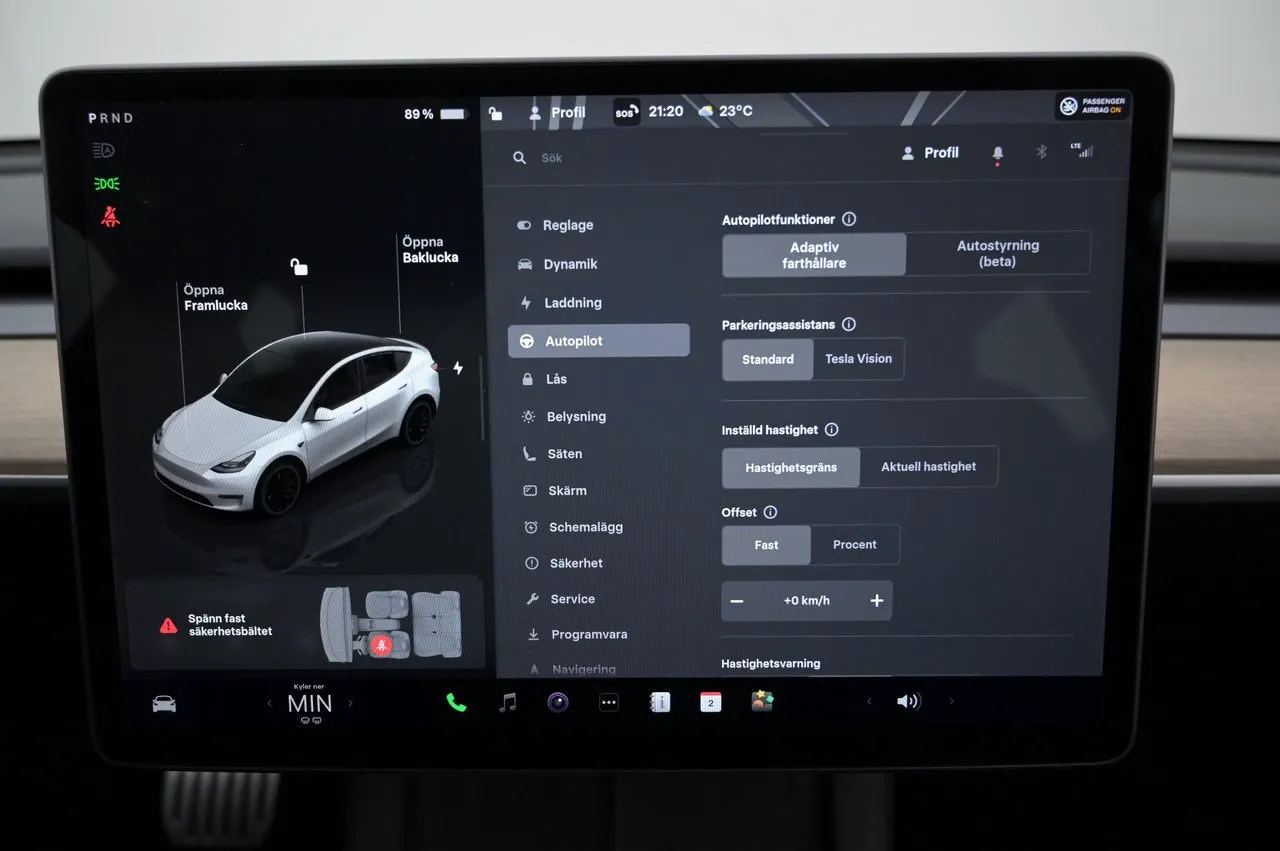Increase speed offset with plus button
The width and height of the screenshot is (1280, 851).
point(877,601)
